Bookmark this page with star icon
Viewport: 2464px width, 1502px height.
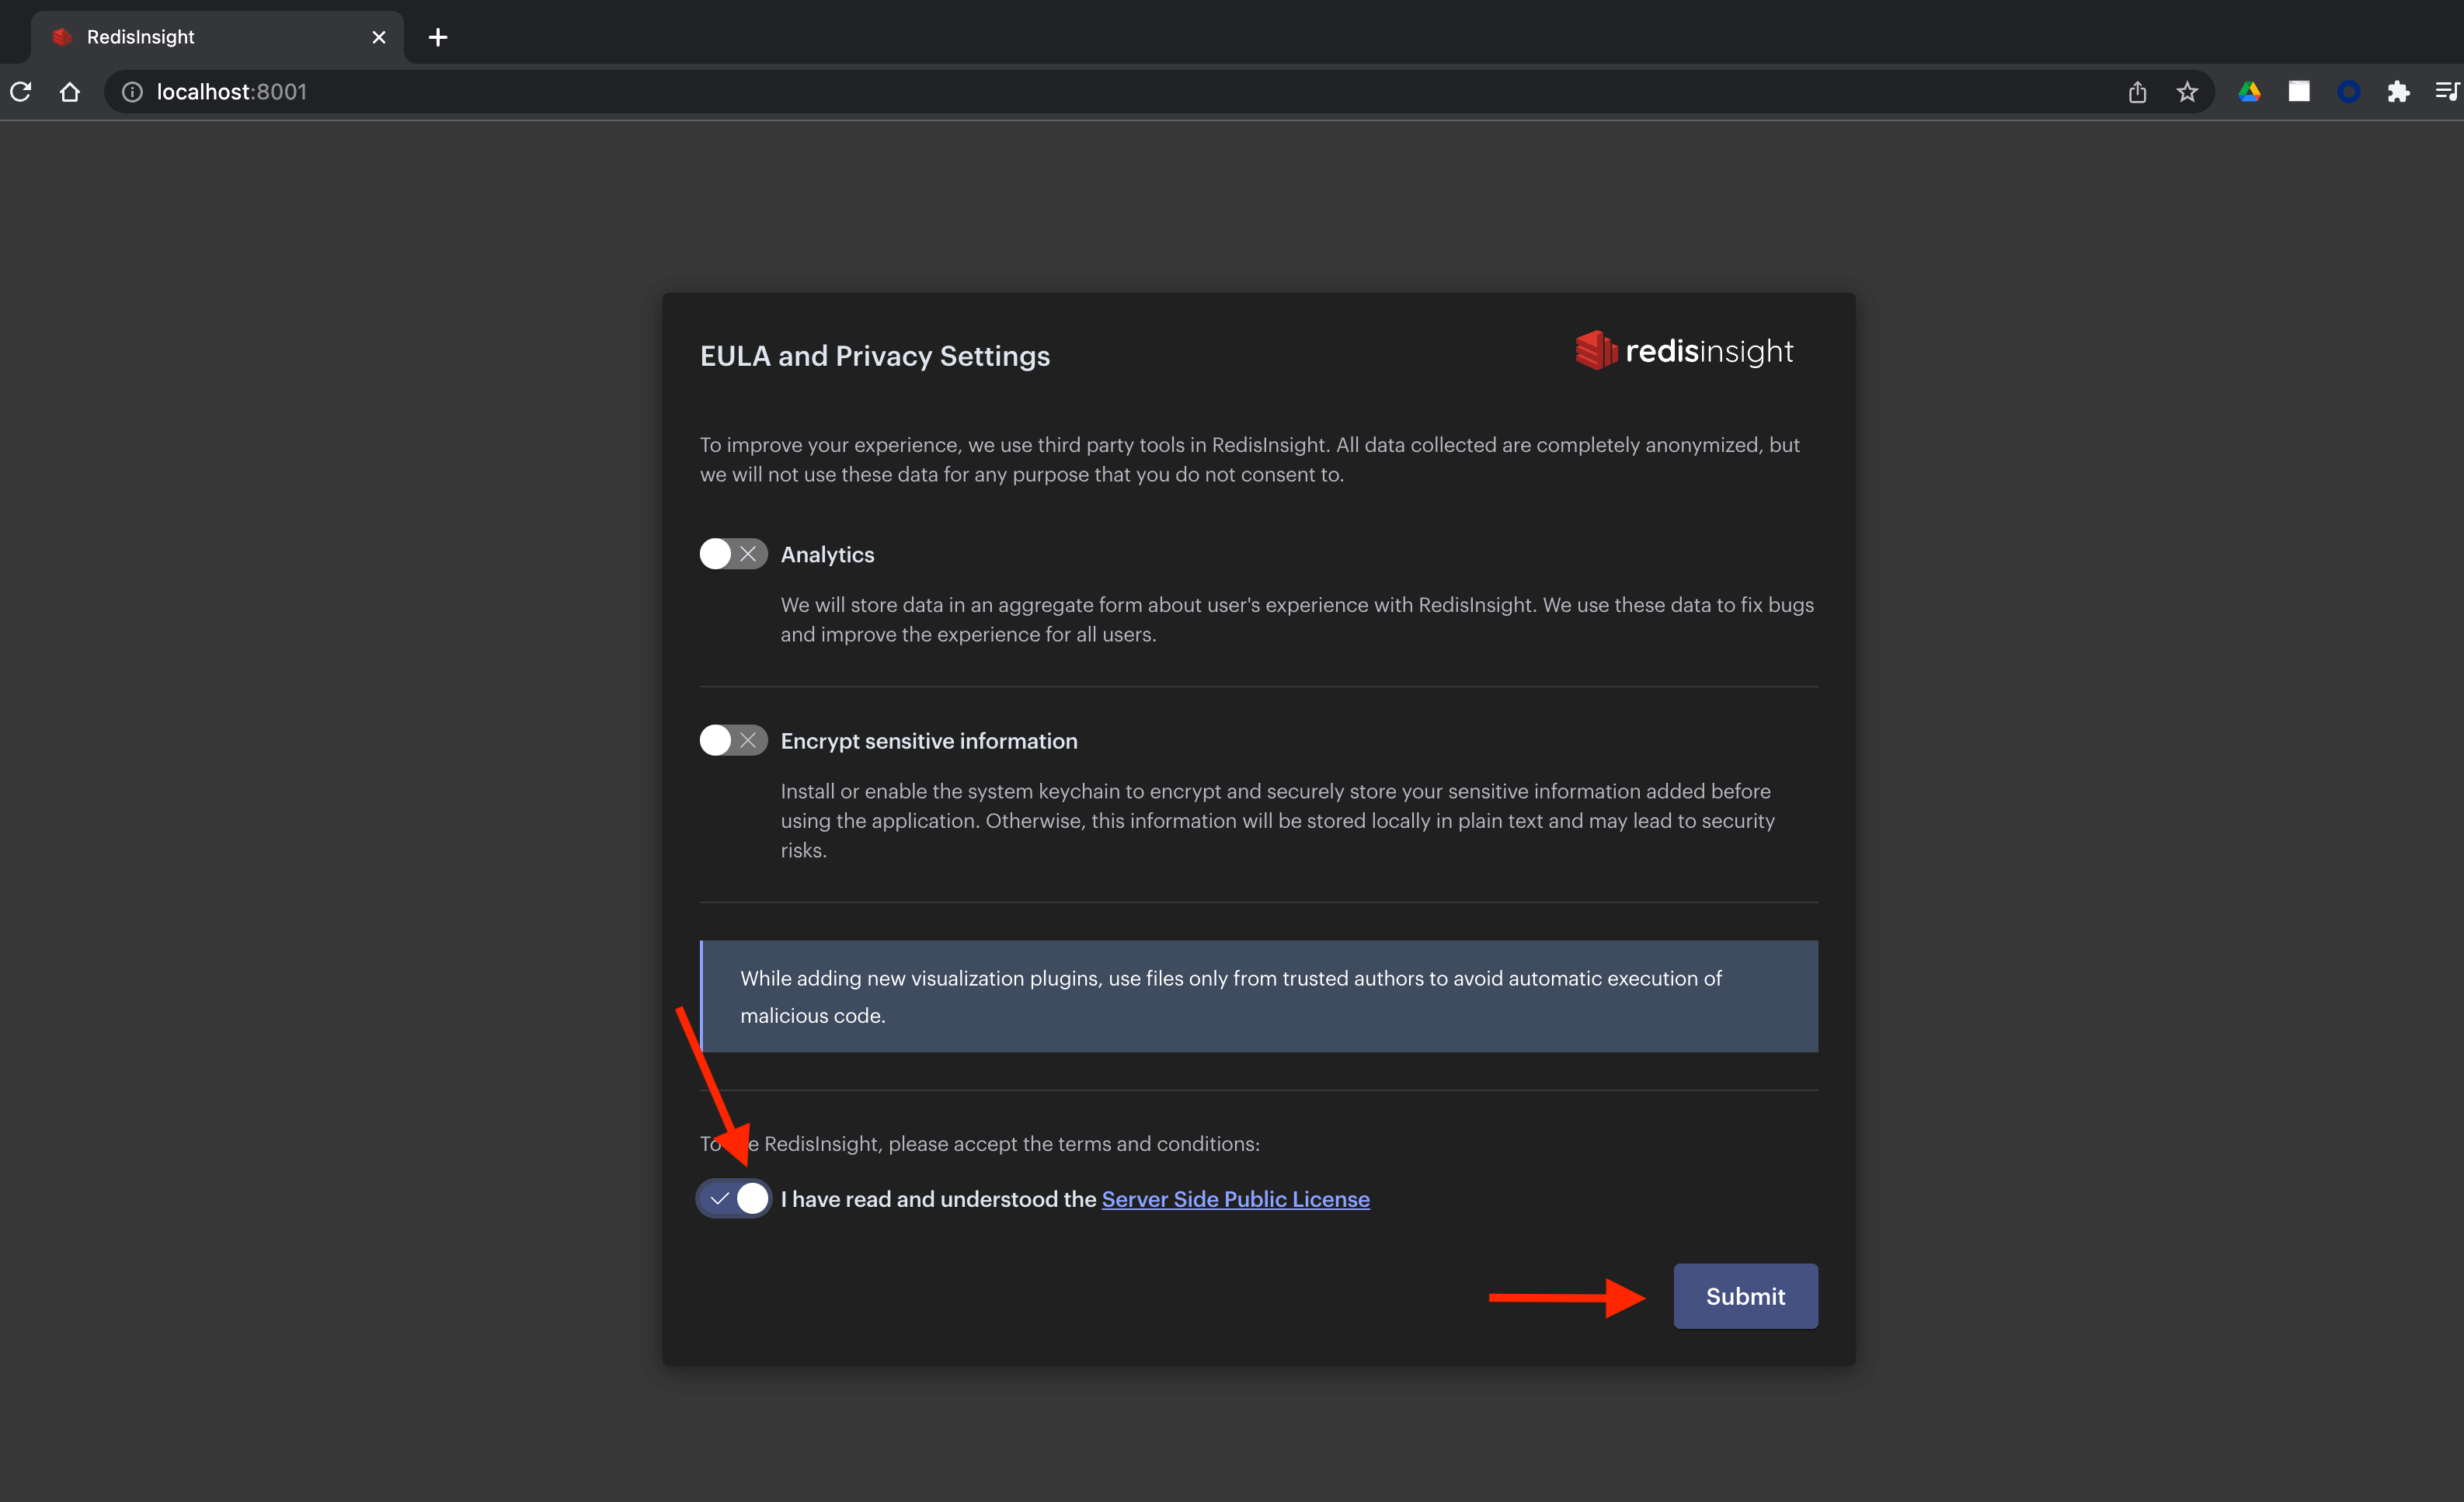click(2187, 92)
